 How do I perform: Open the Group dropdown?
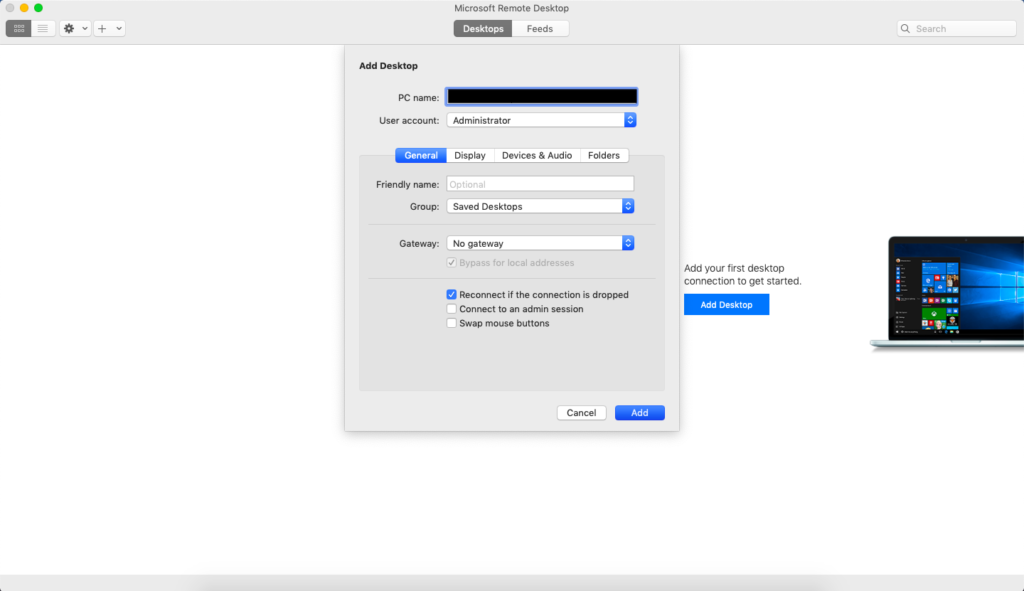click(x=540, y=206)
